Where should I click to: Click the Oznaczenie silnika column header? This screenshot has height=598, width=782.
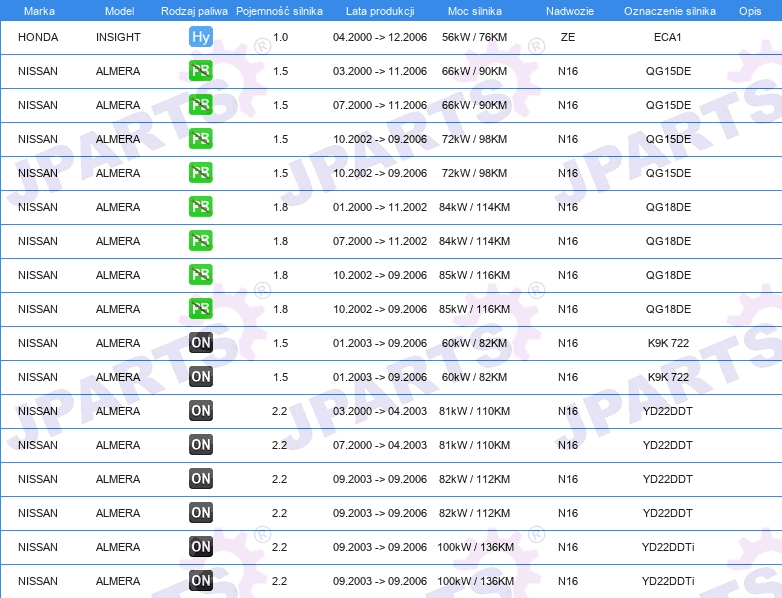coord(670,11)
